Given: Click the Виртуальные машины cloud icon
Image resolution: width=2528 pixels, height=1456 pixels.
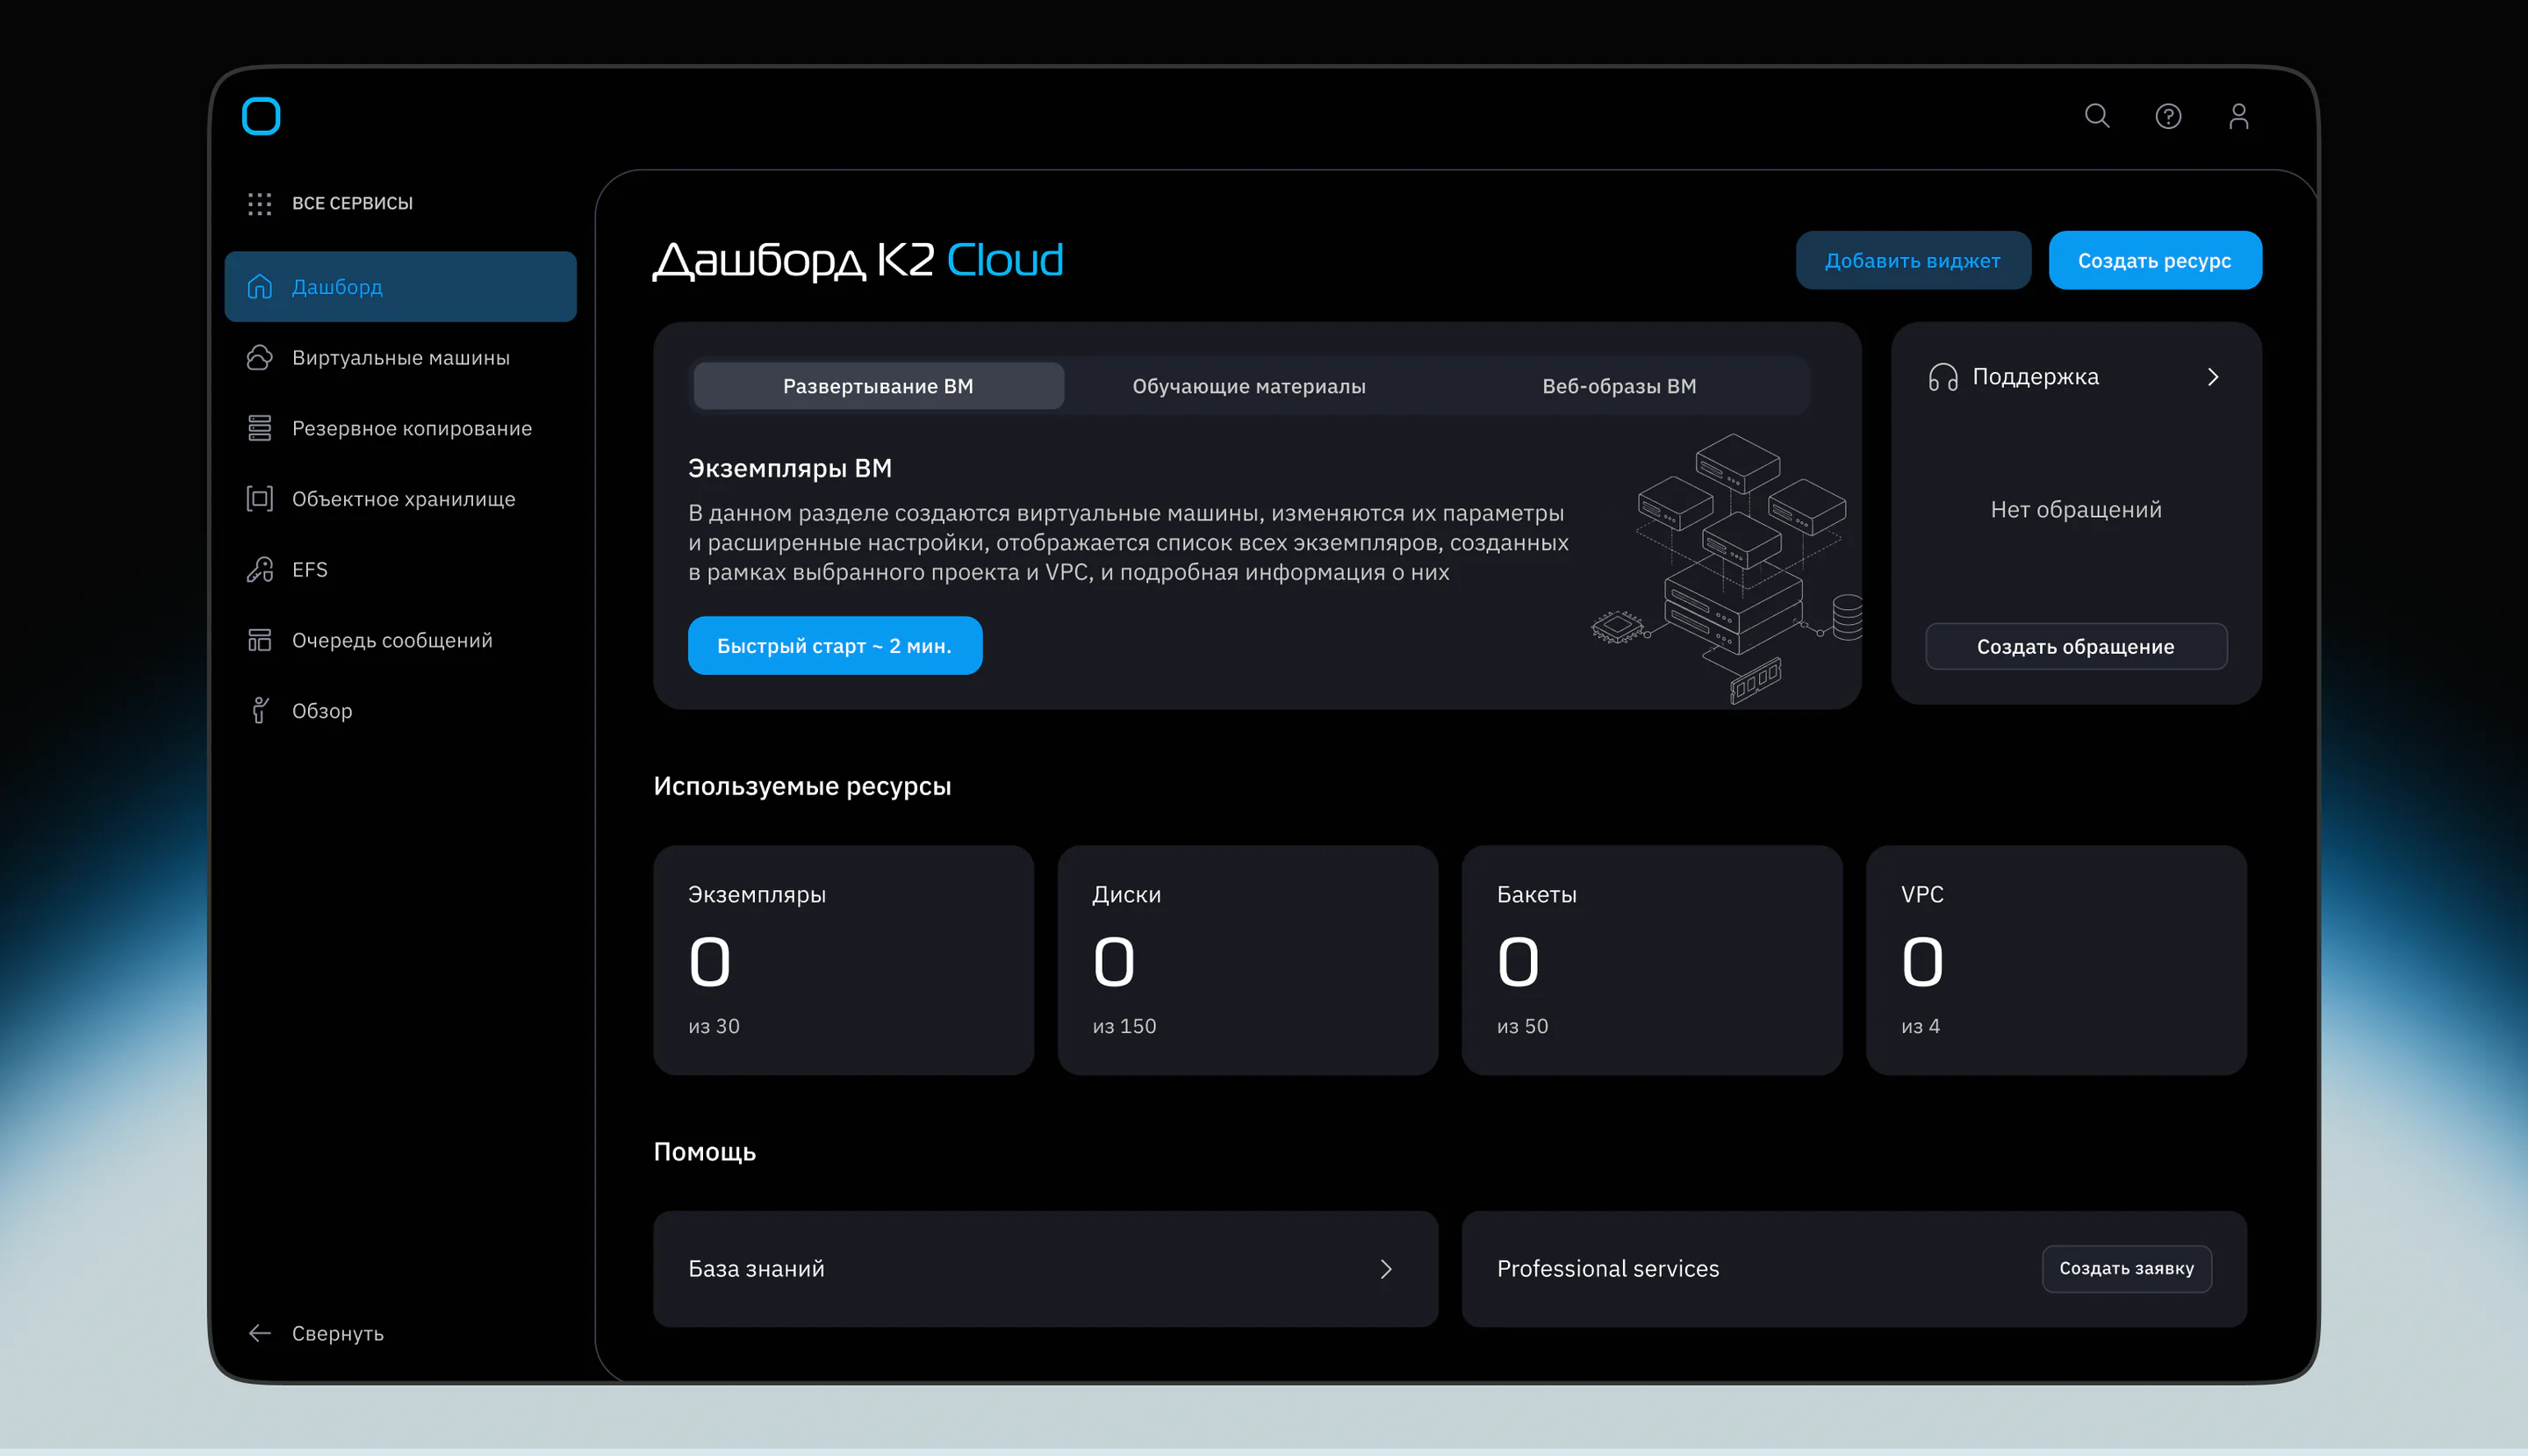Looking at the screenshot, I should [260, 358].
